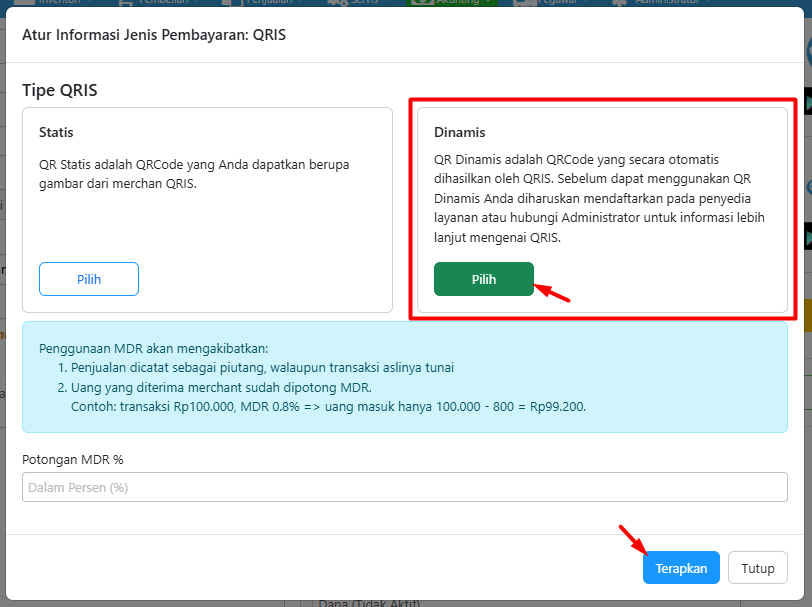
Task: Choose the Statis QRIS type via Pilih
Action: tap(89, 279)
